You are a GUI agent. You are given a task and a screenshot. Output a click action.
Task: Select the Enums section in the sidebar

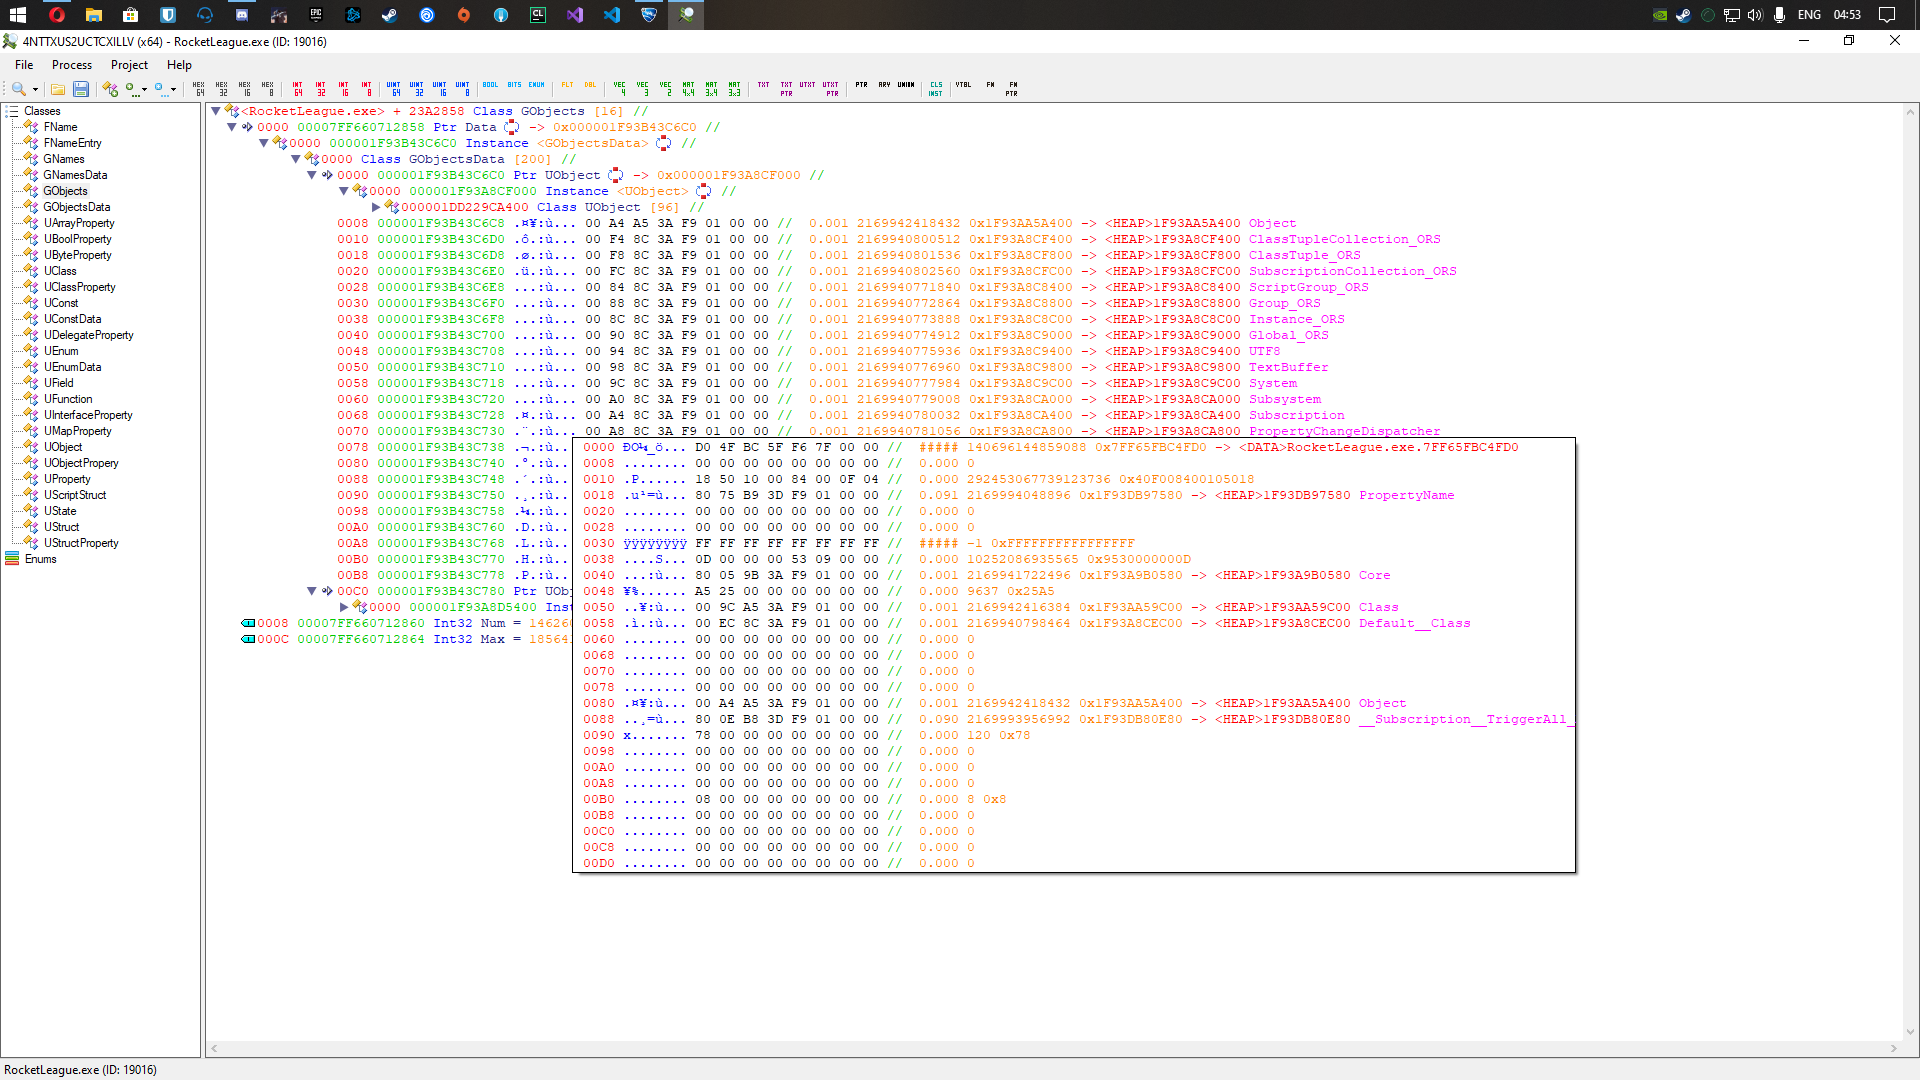click(x=42, y=559)
